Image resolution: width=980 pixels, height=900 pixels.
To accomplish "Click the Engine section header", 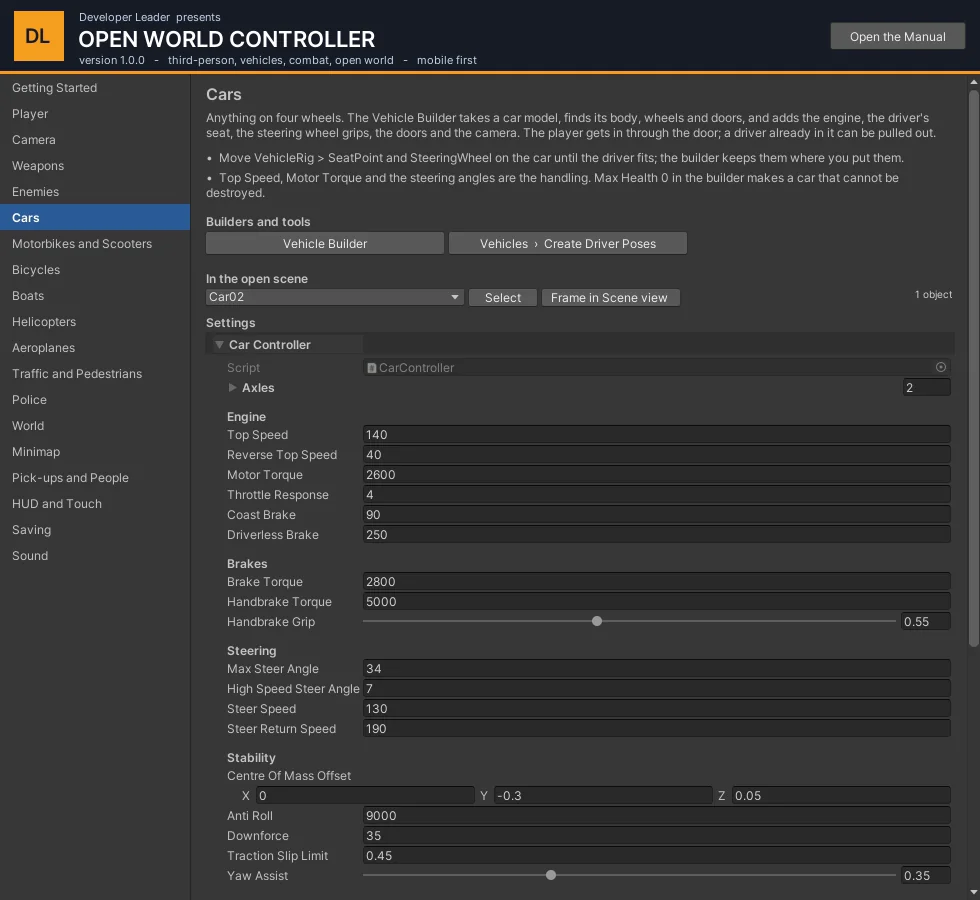I will tap(246, 416).
